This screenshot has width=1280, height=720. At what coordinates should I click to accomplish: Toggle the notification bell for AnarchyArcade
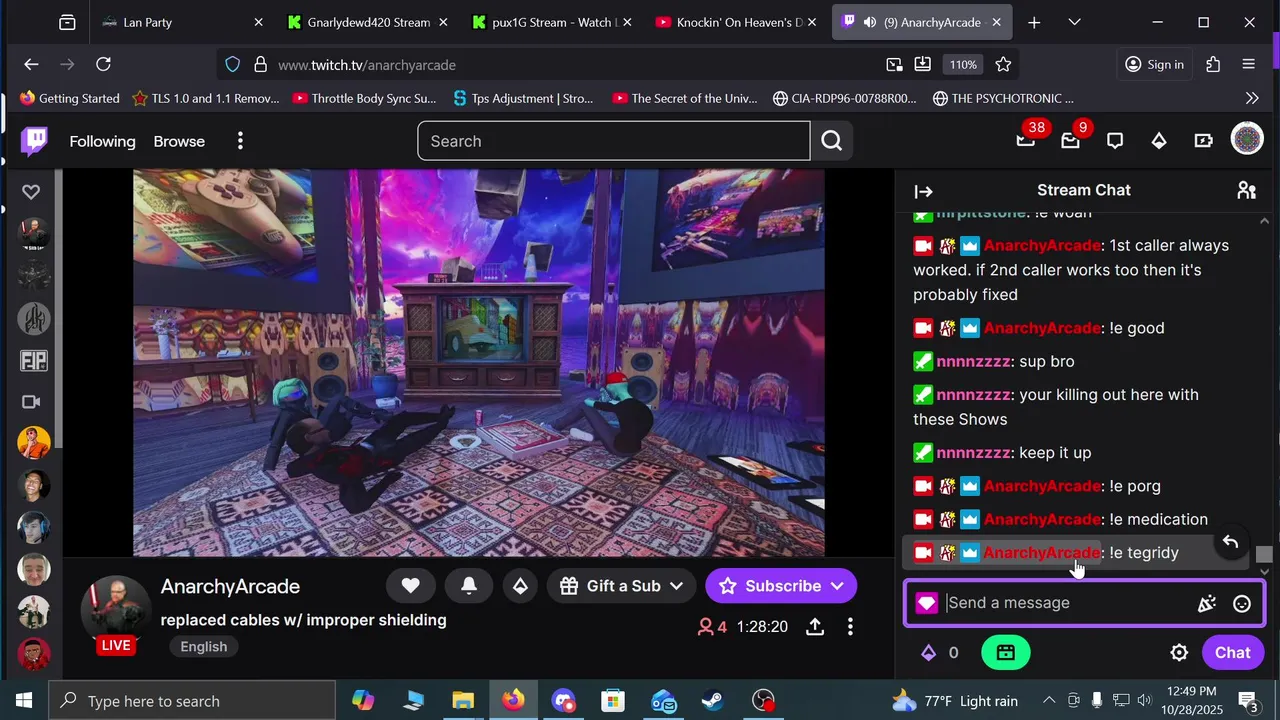coord(469,586)
